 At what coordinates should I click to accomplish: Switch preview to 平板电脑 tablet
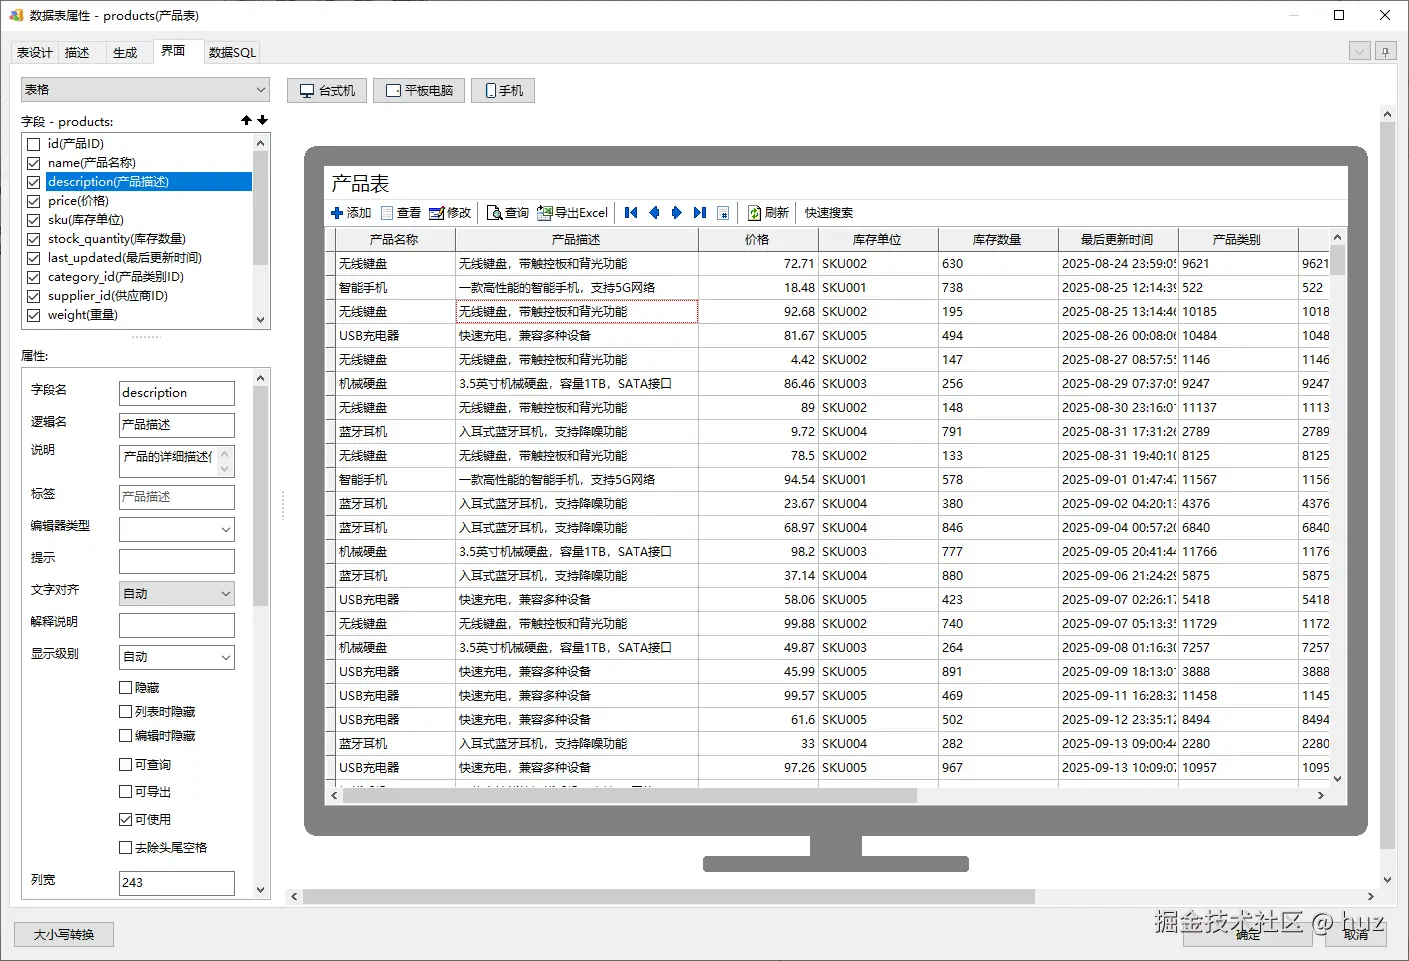[419, 90]
